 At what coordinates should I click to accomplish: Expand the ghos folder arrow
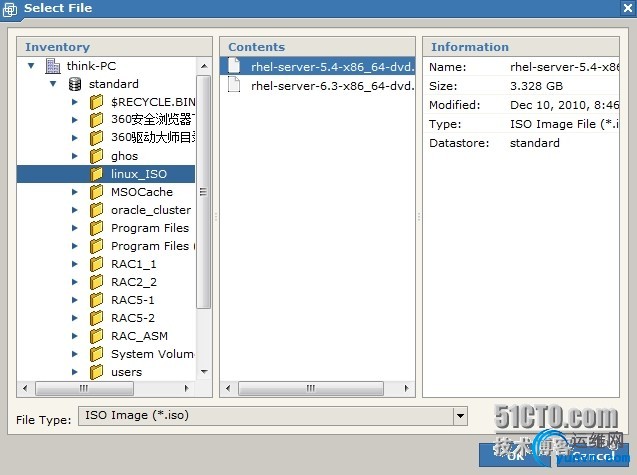coord(74,156)
